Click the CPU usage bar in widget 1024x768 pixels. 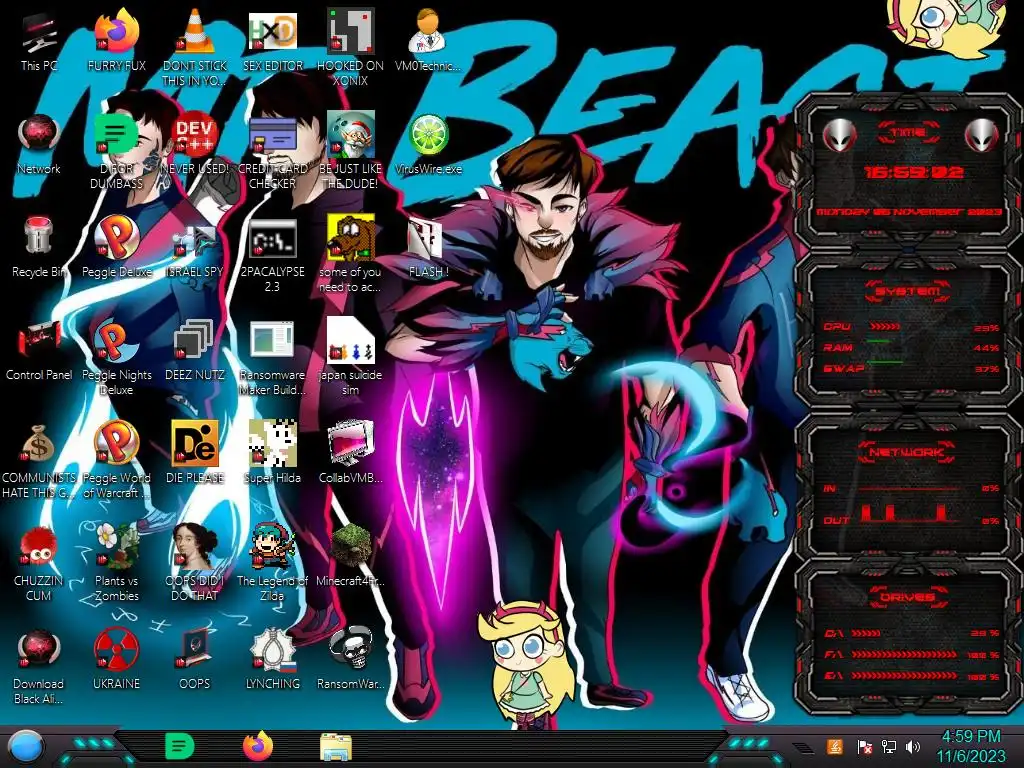(884, 327)
